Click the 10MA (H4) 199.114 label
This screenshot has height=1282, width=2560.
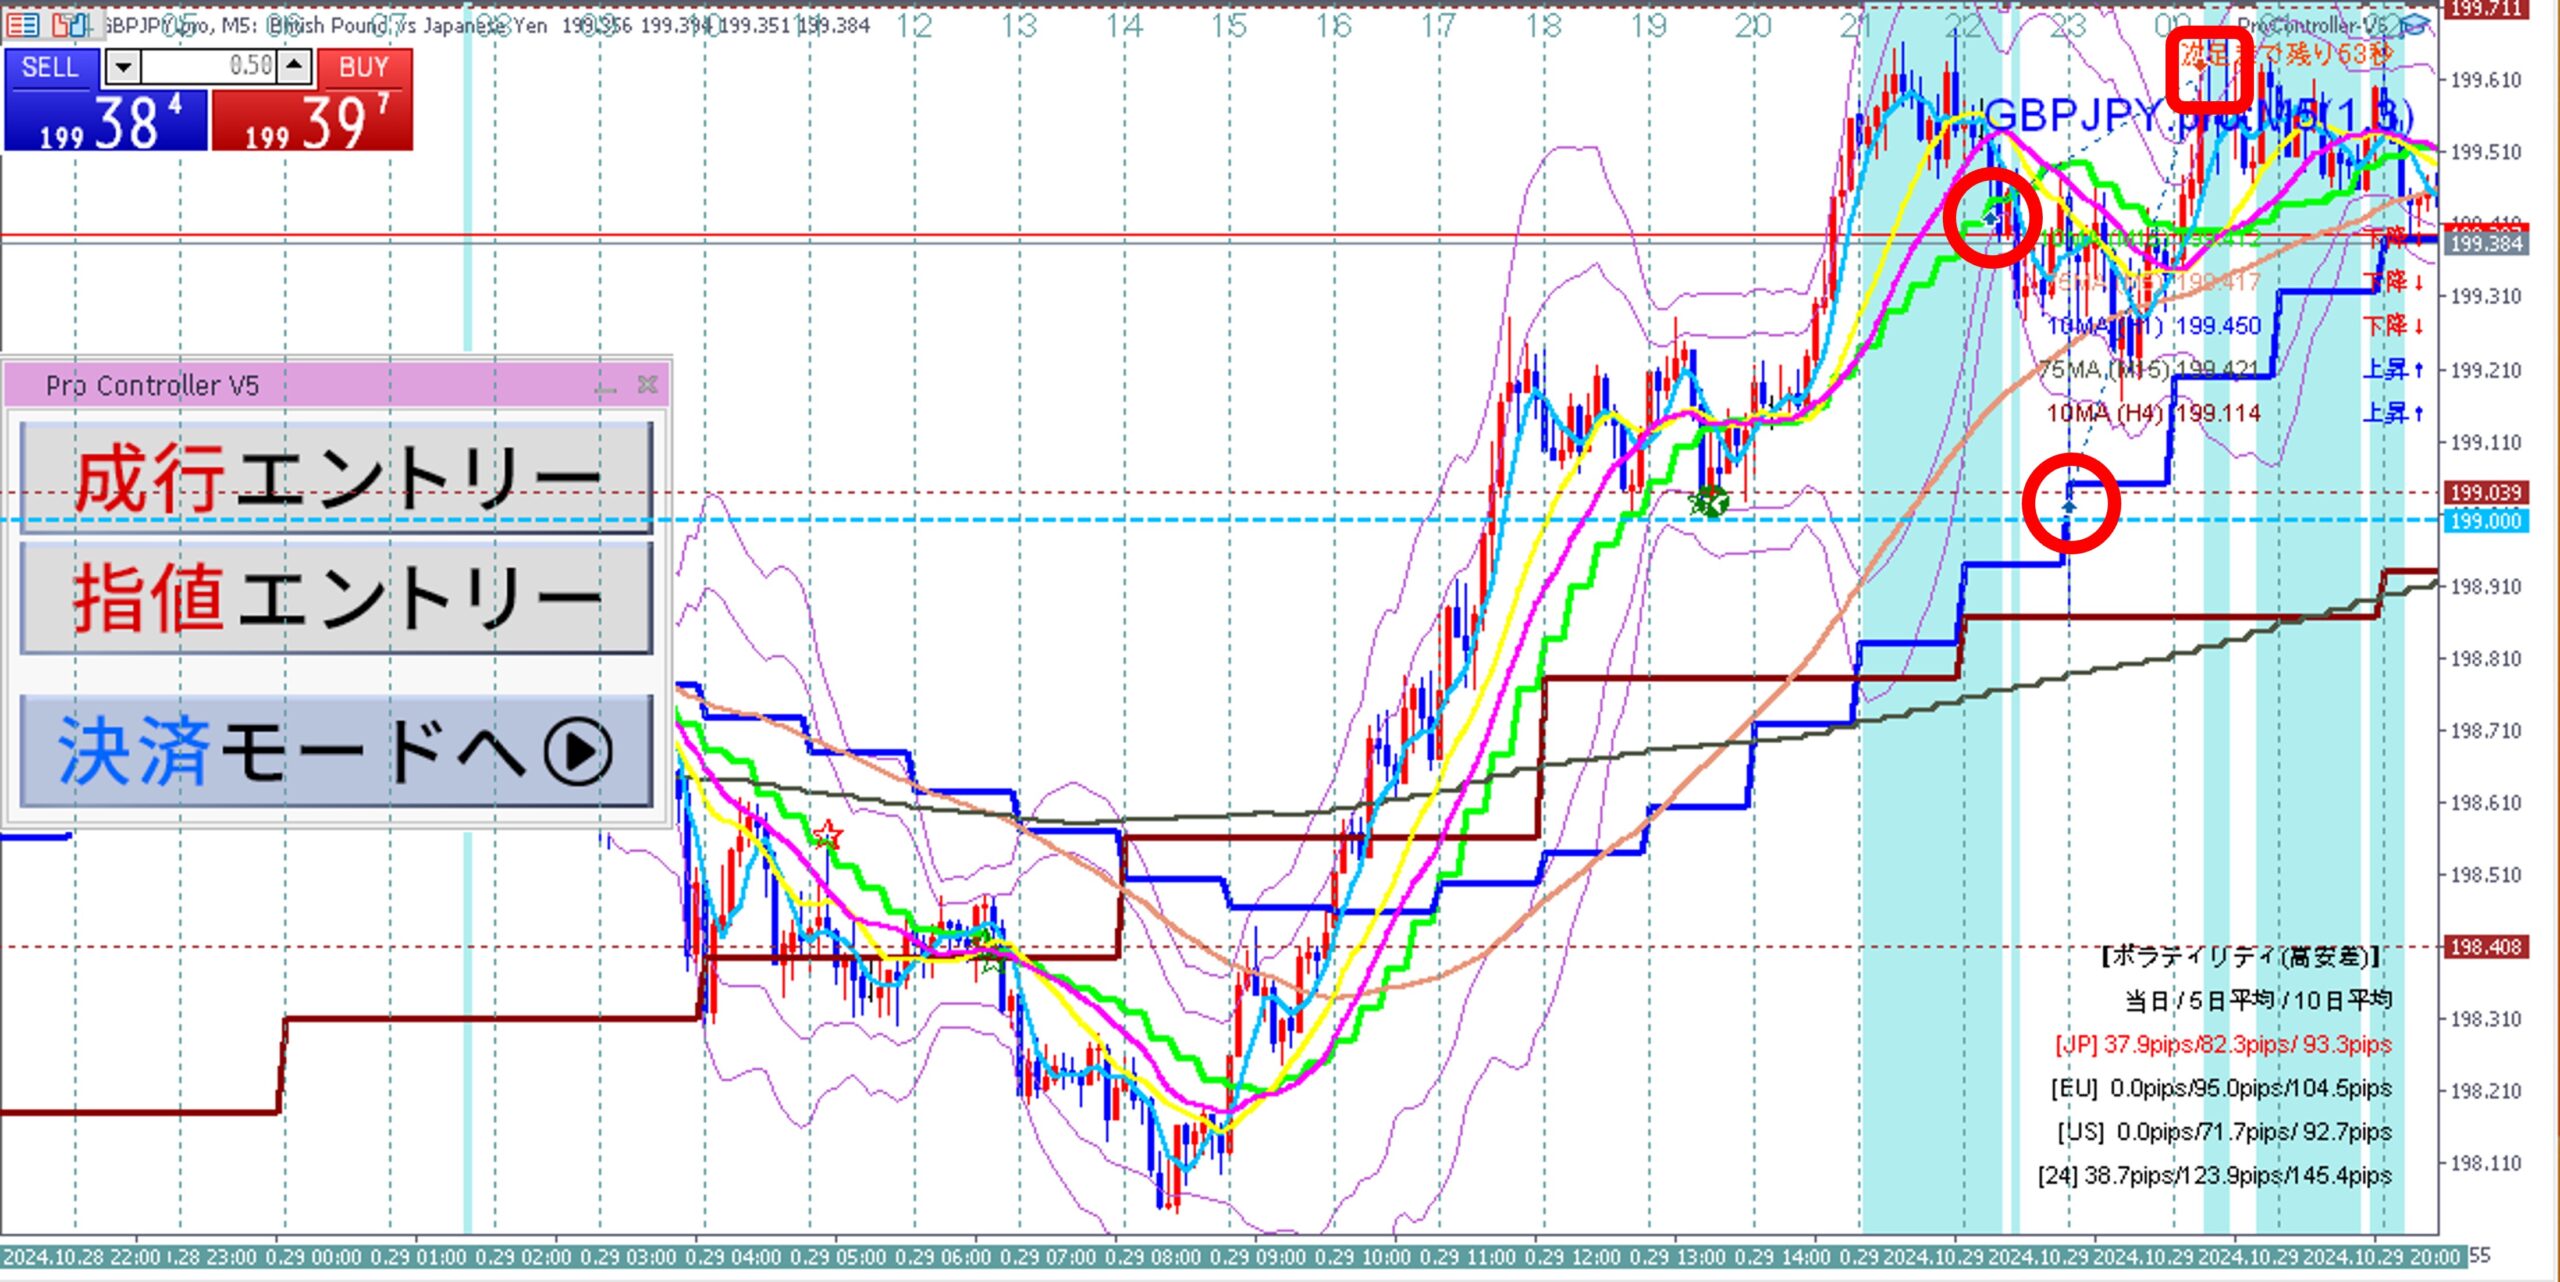pos(2152,413)
